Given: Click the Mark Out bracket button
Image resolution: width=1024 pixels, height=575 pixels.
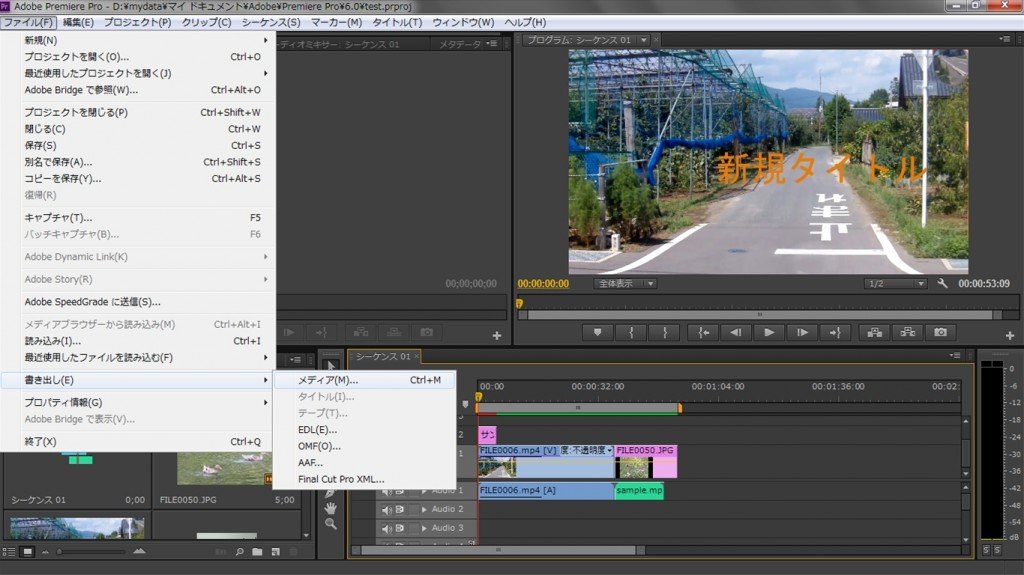Looking at the screenshot, I should [664, 333].
